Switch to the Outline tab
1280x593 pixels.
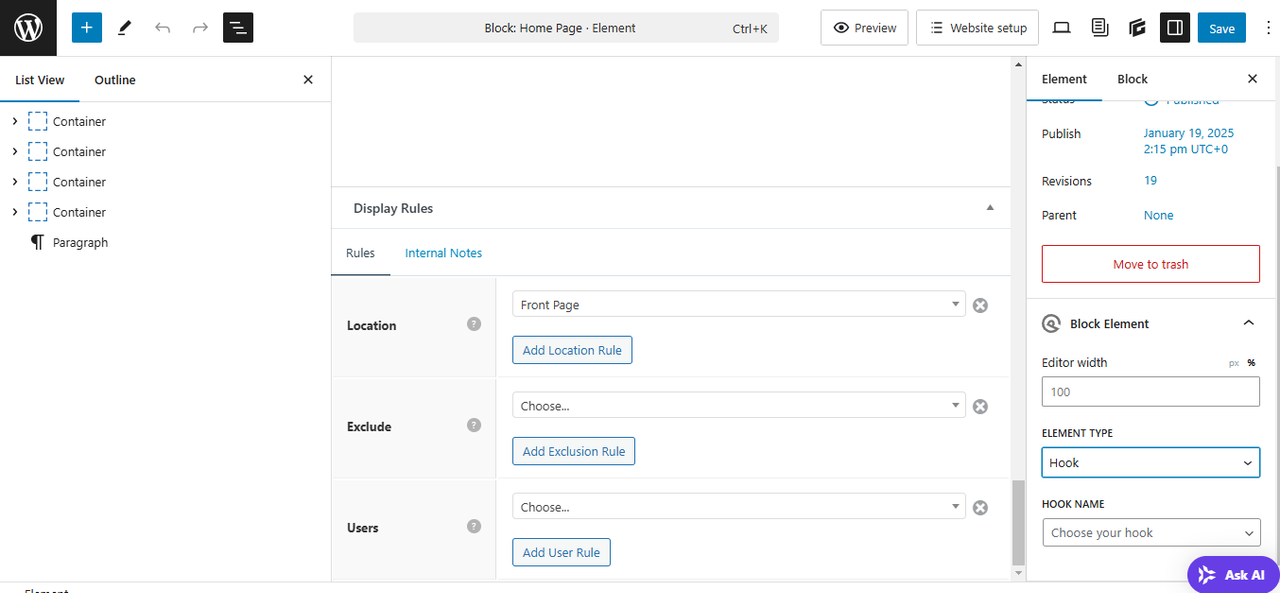[115, 80]
